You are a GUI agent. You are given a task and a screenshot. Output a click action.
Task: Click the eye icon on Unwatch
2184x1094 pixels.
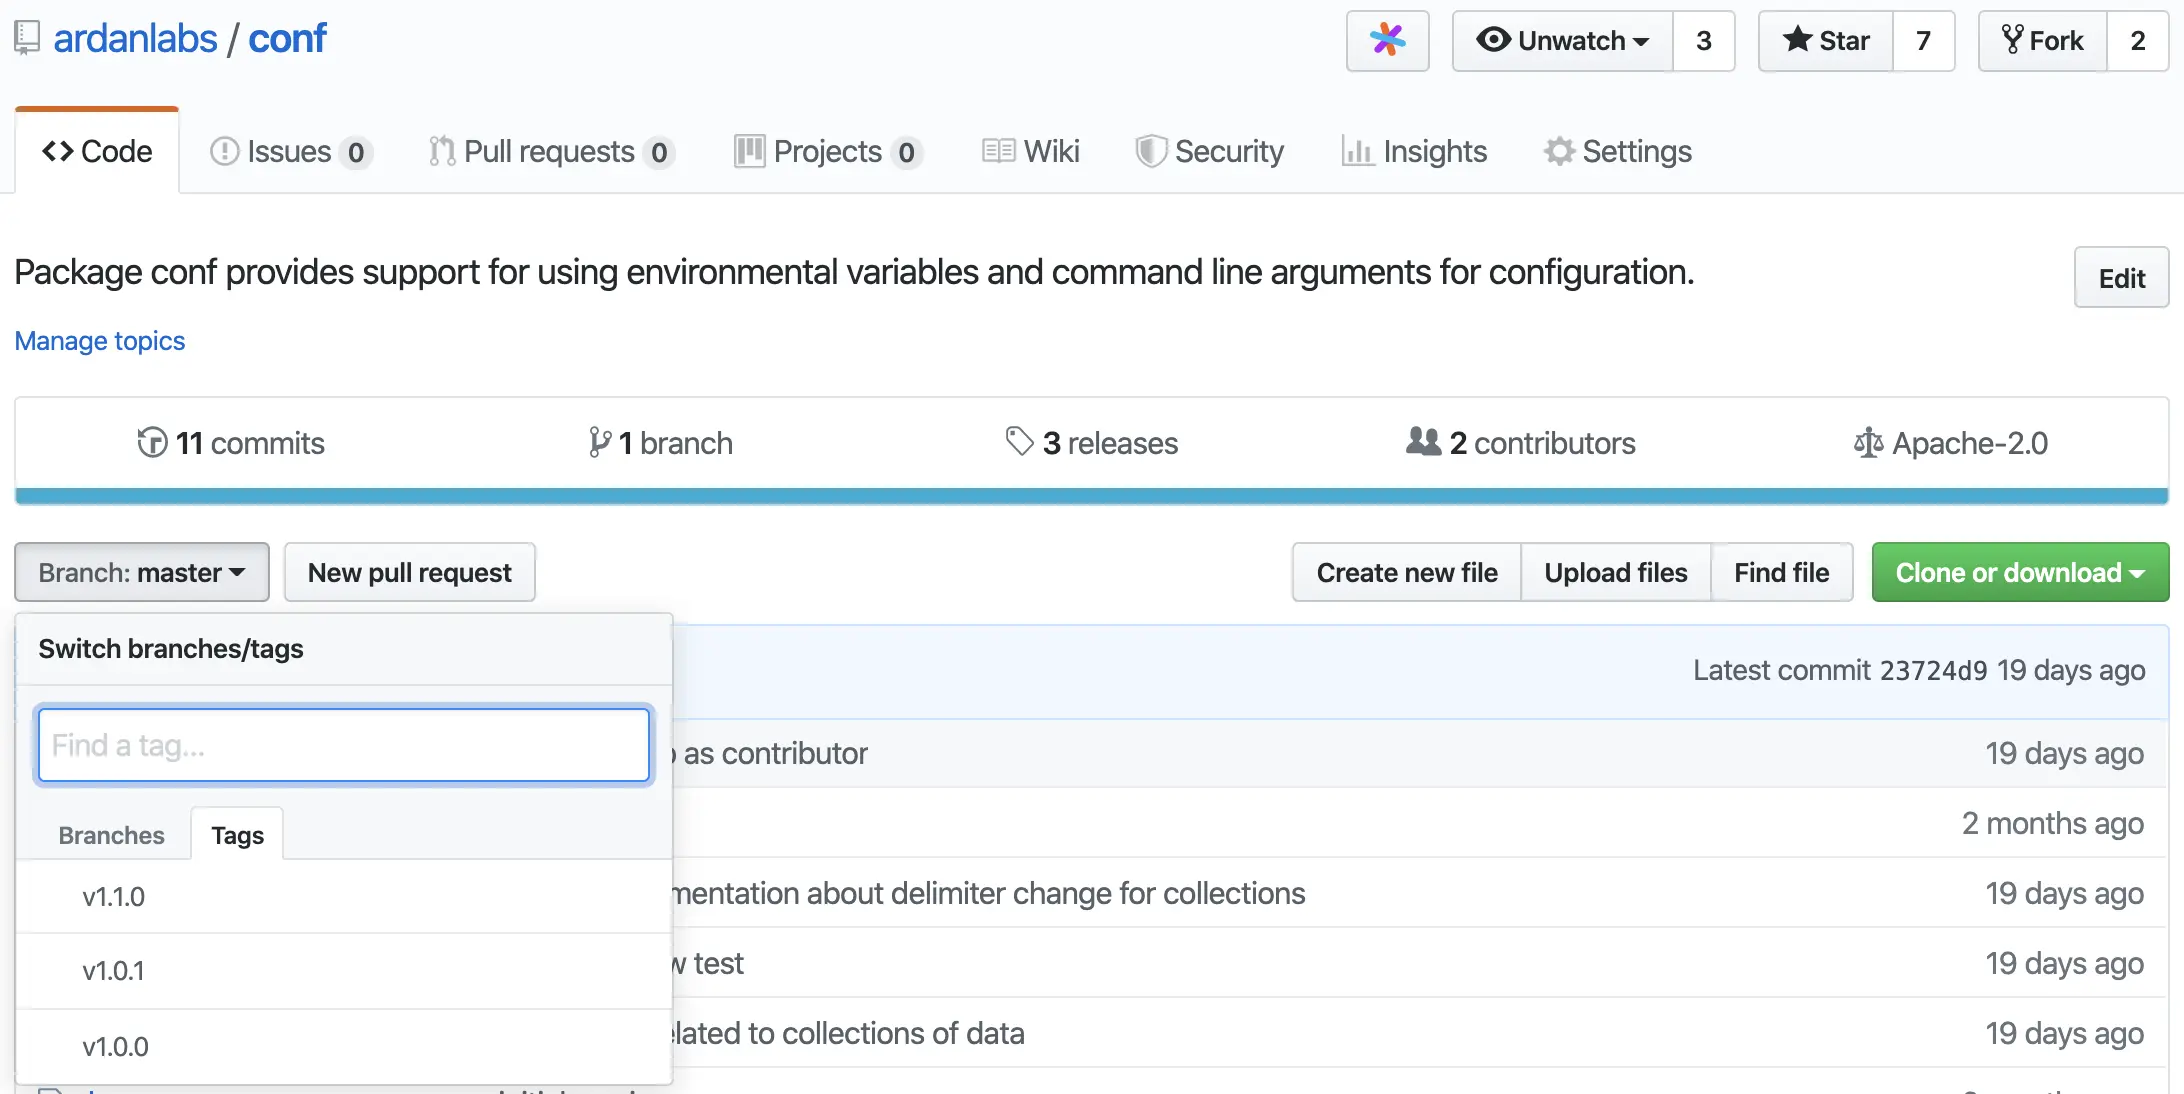tap(1493, 39)
